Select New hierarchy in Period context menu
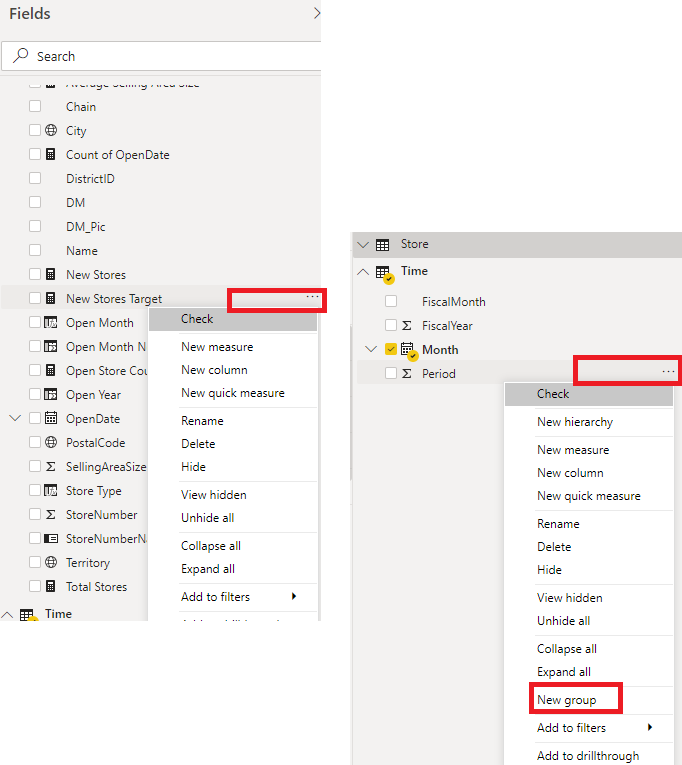This screenshot has height=765, width=682. click(575, 422)
